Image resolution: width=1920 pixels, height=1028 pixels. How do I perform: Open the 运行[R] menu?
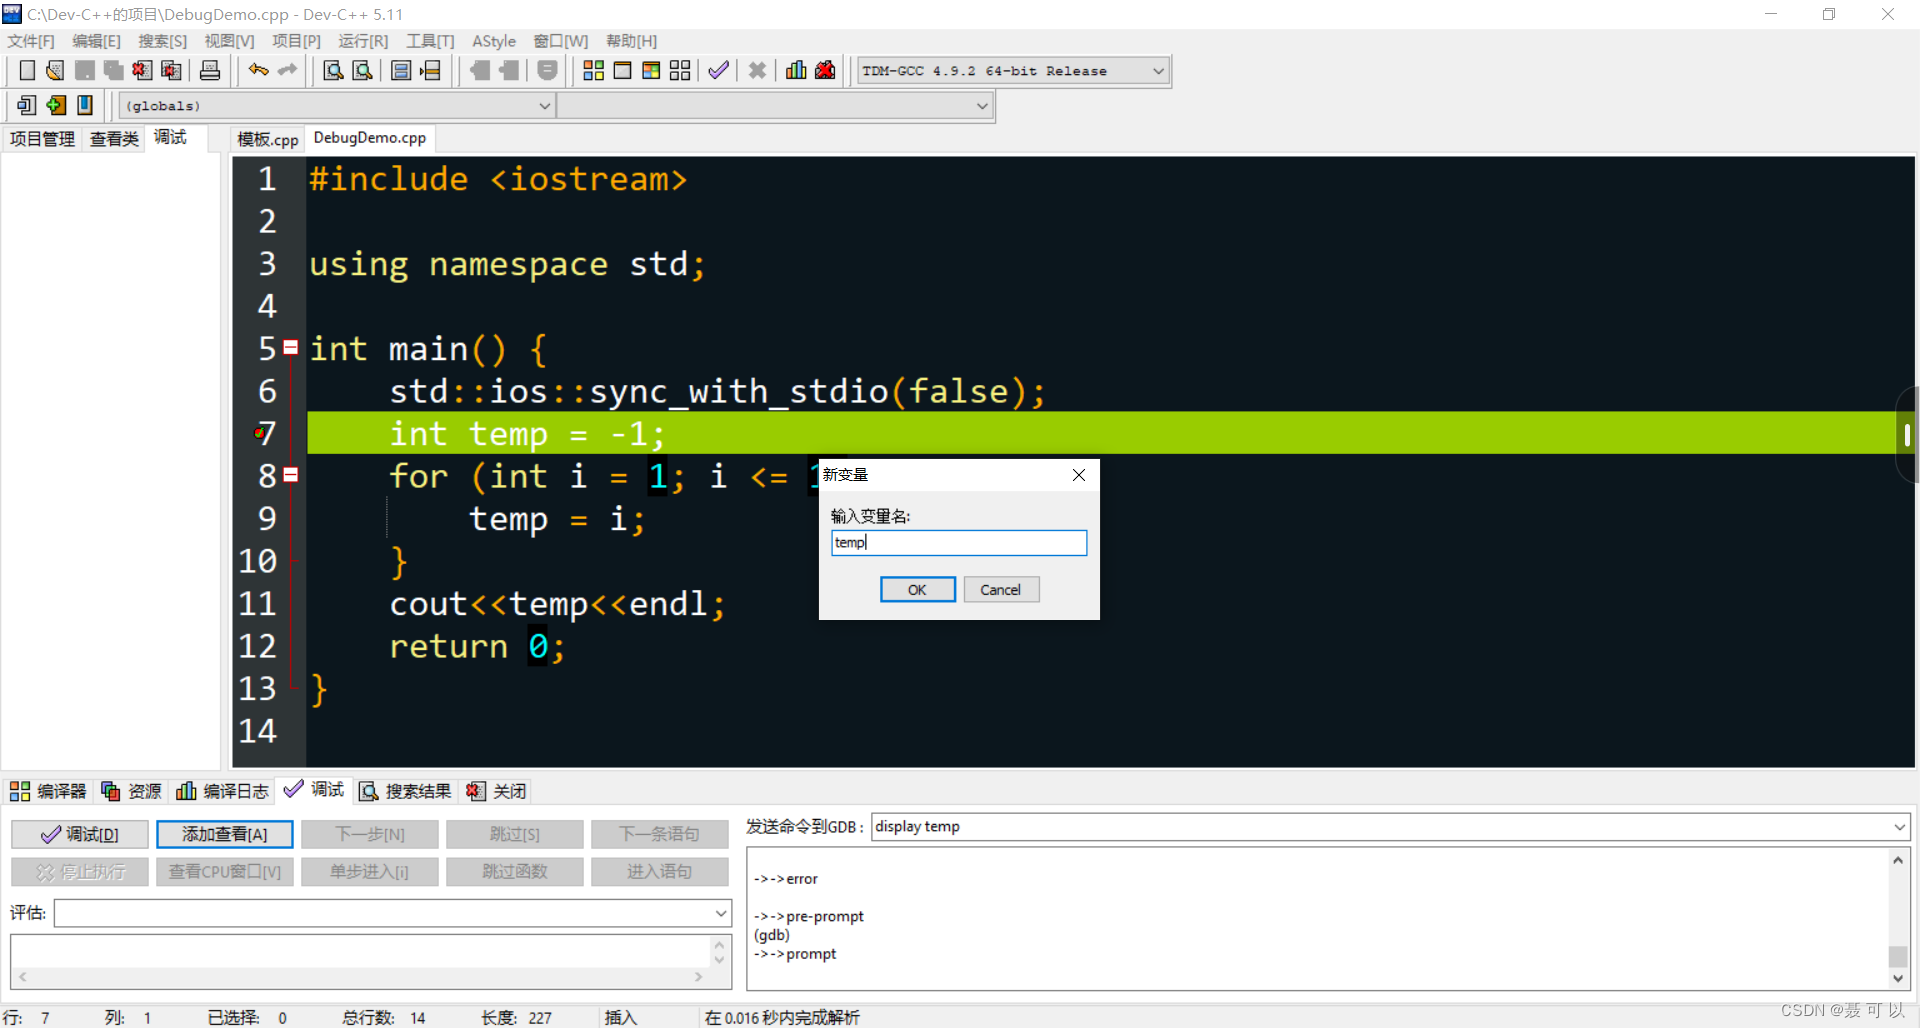pyautogui.click(x=363, y=41)
